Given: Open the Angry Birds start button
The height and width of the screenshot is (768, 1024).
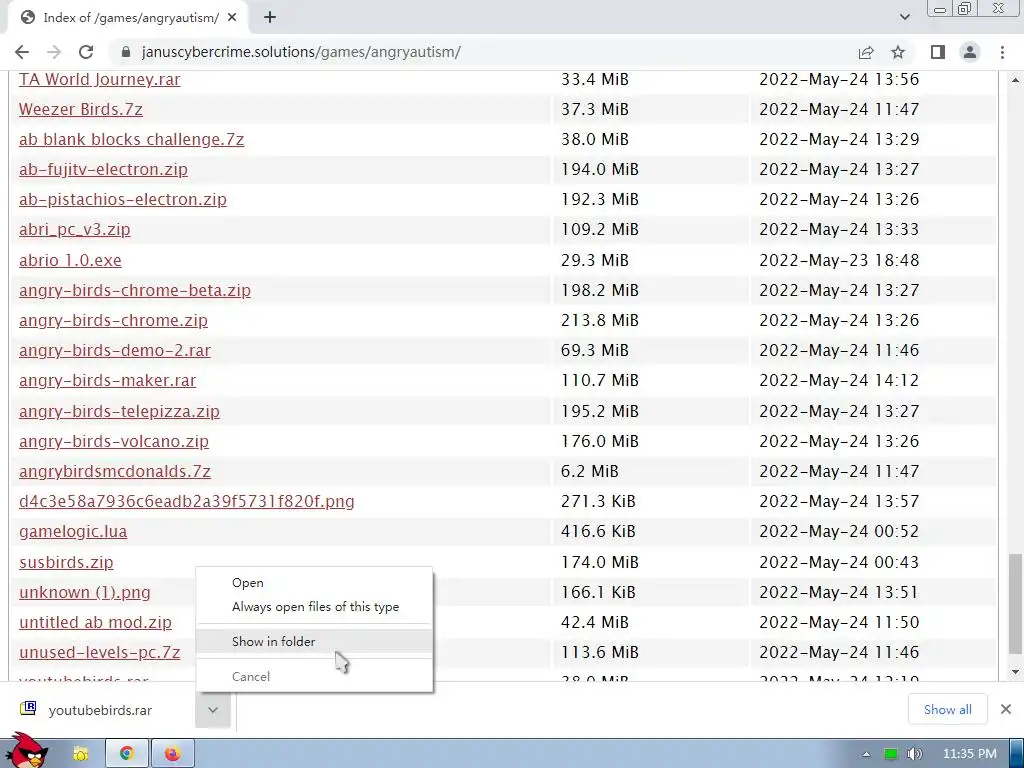Looking at the screenshot, I should [26, 750].
